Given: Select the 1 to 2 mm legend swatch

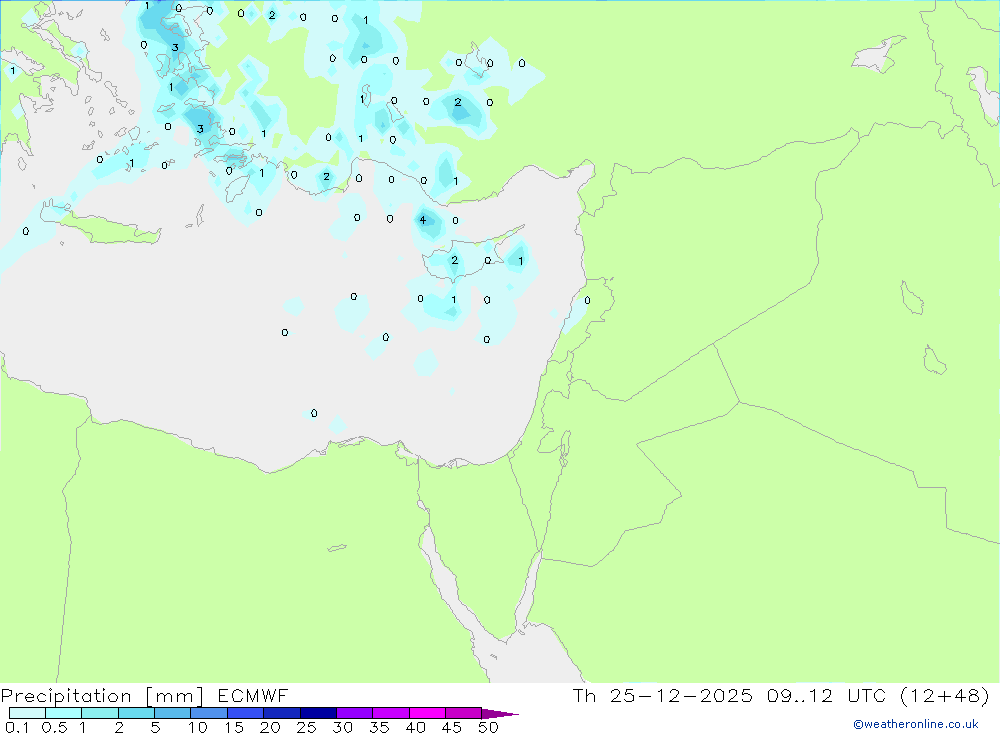Looking at the screenshot, I should 99,713.
